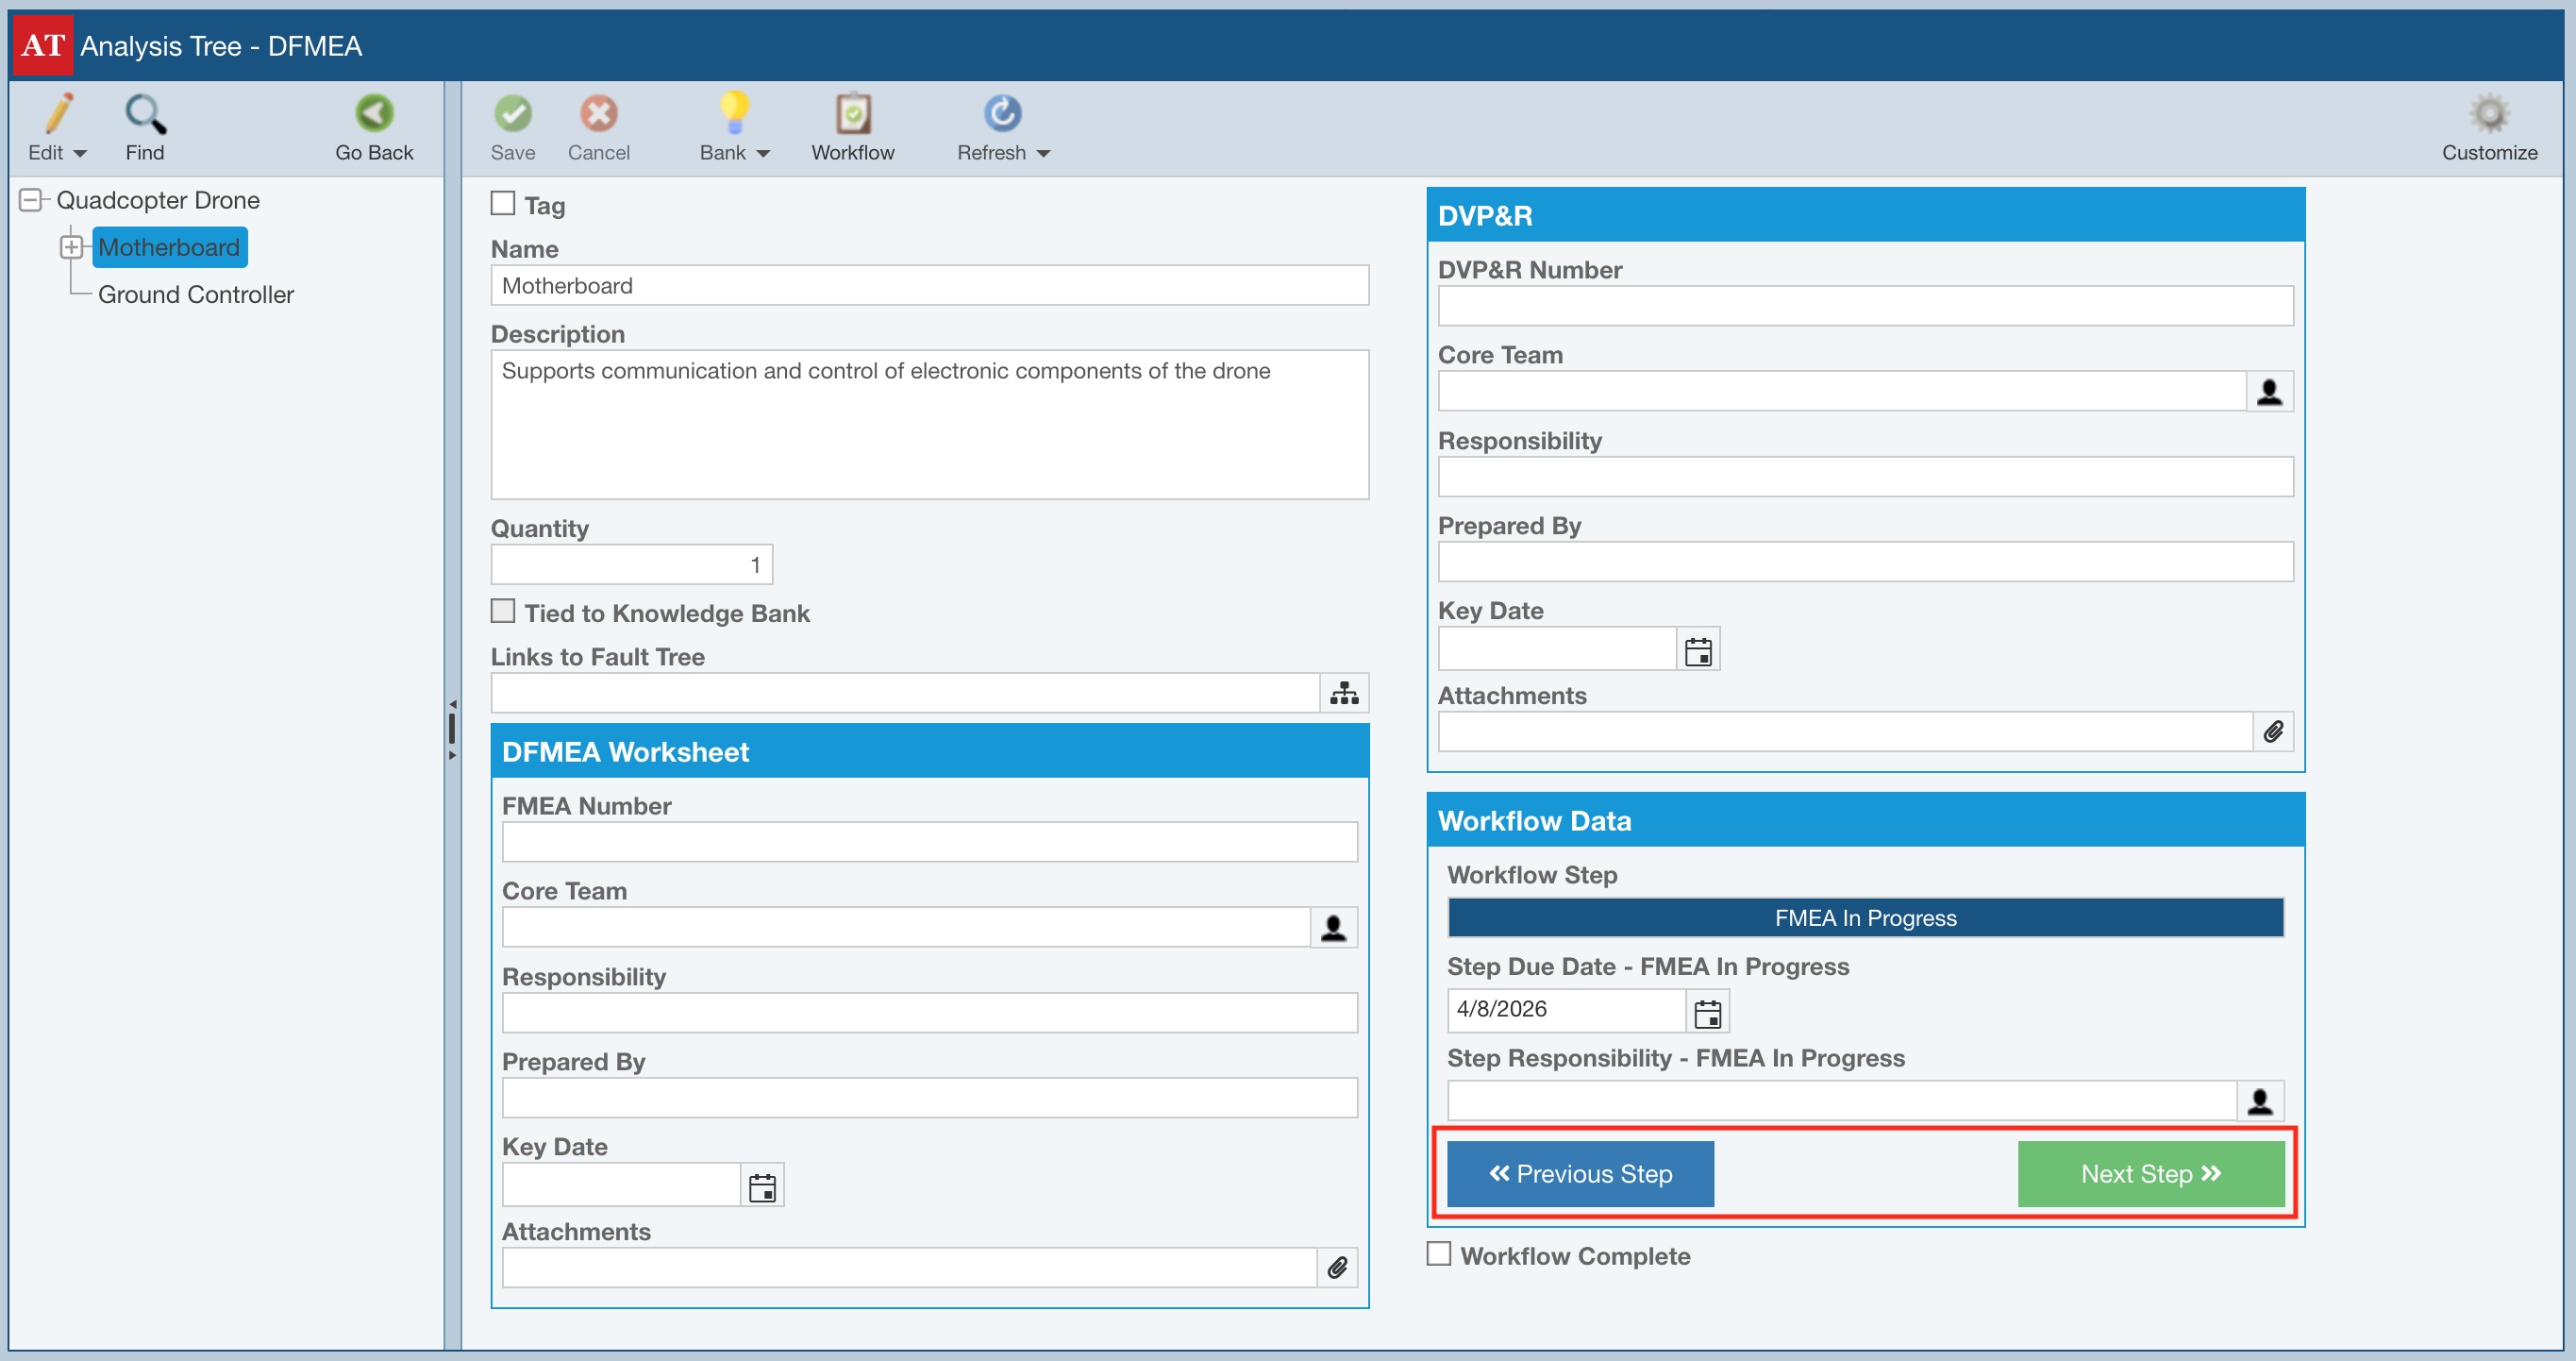Open the Bank dropdown menu
The height and width of the screenshot is (1361, 2576).
(763, 154)
